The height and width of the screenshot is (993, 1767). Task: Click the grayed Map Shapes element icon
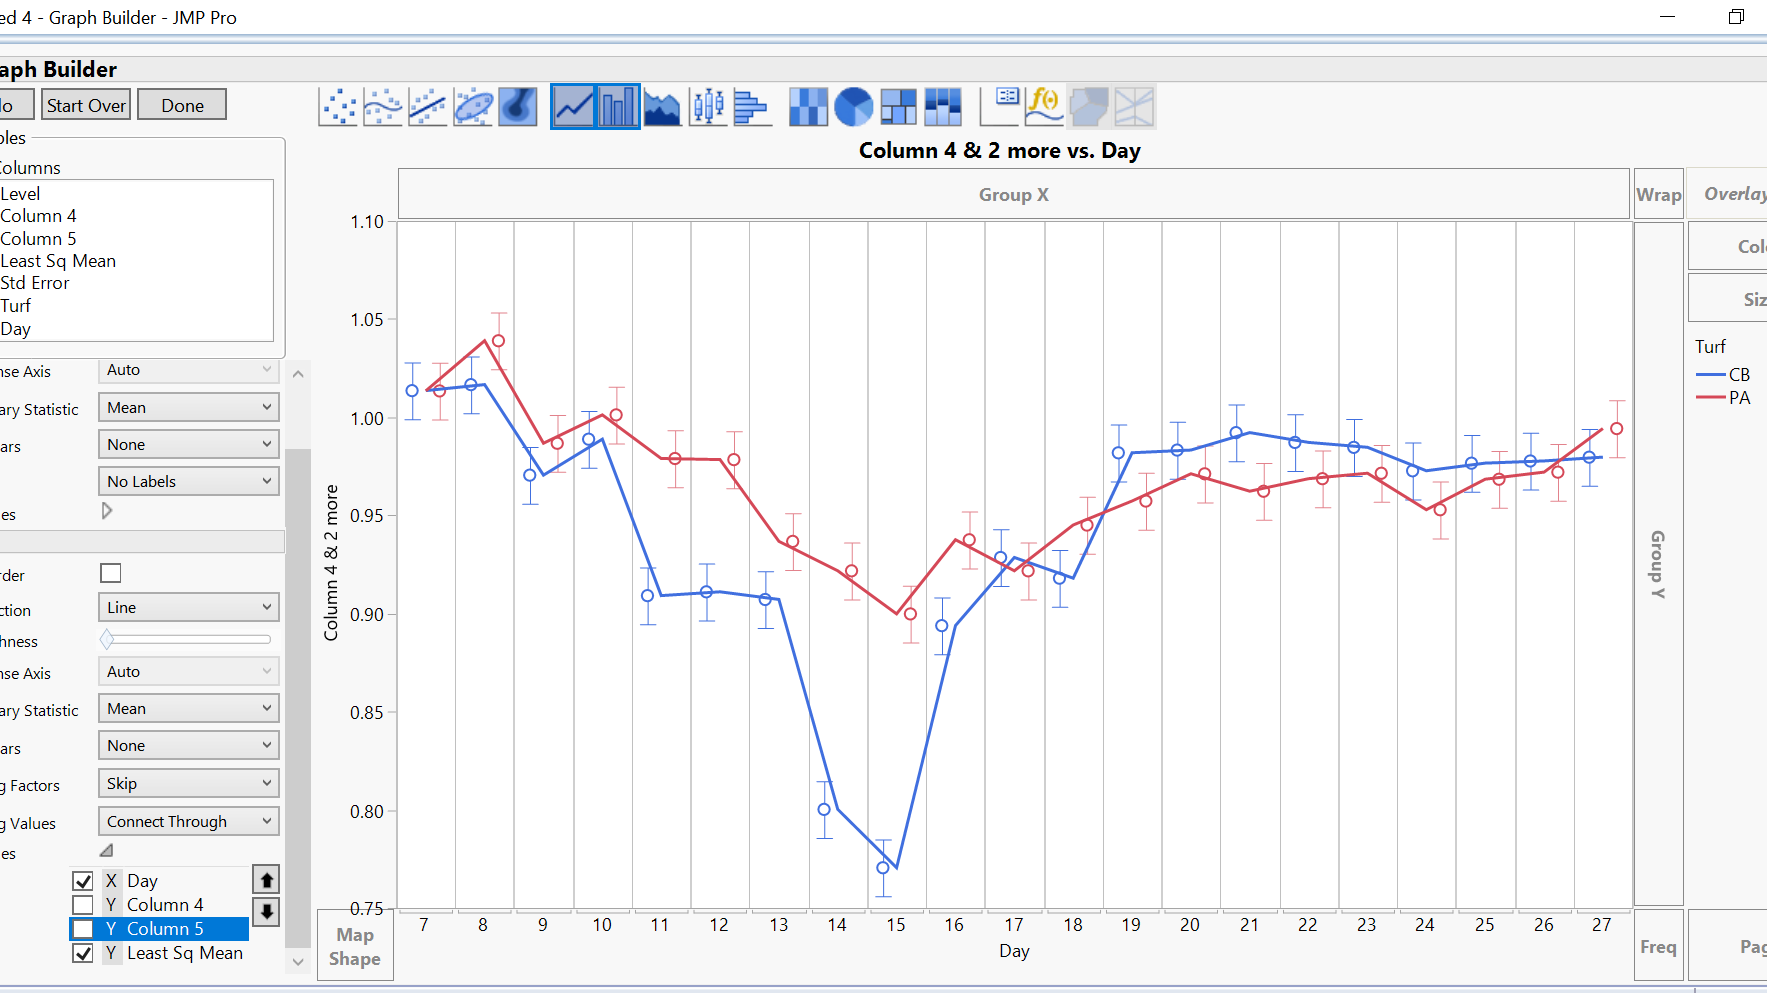1089,106
